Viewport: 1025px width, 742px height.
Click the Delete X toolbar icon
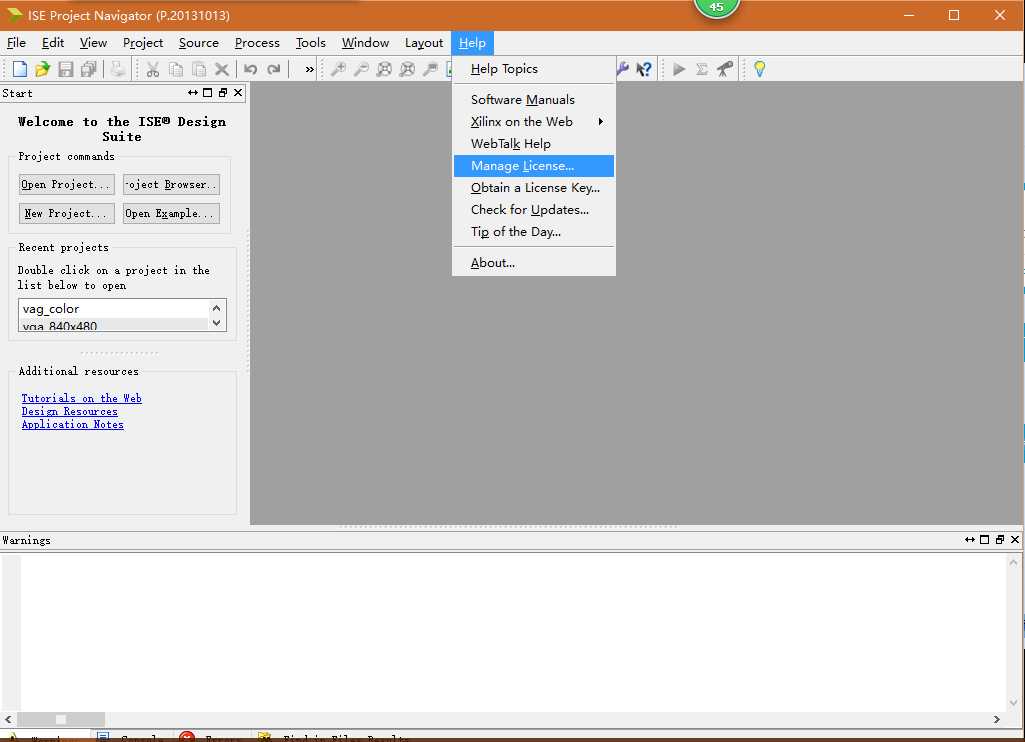(x=222, y=69)
